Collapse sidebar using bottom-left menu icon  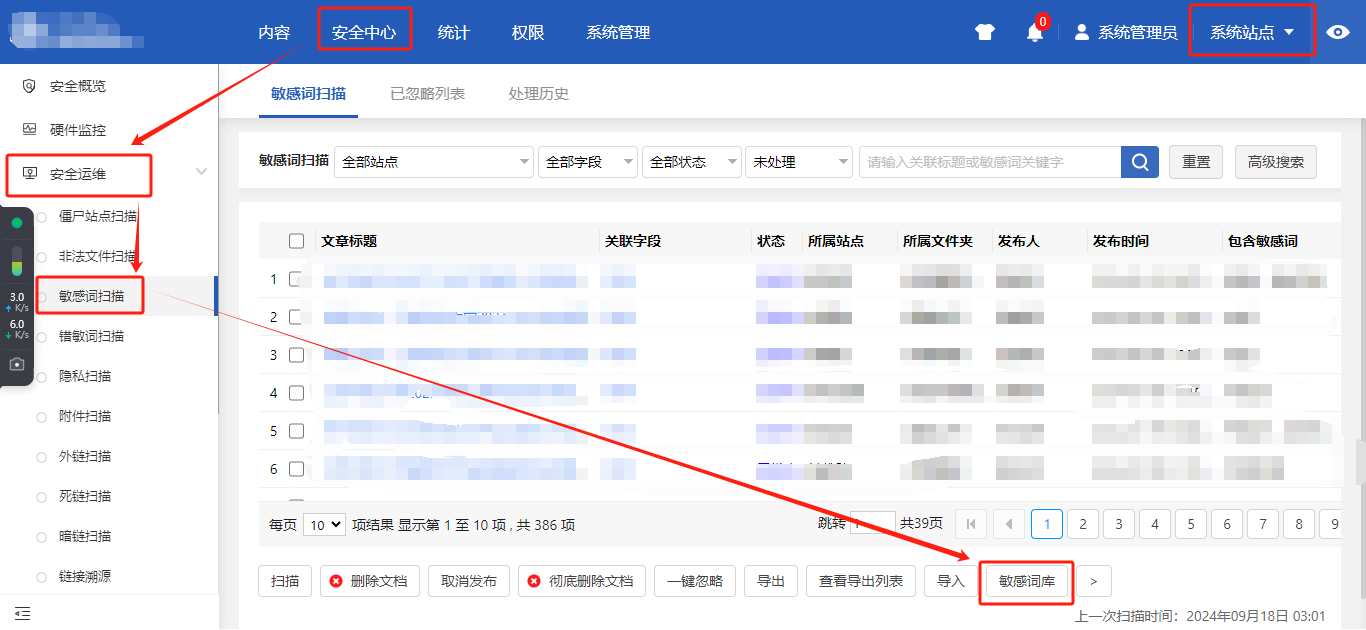coord(22,613)
